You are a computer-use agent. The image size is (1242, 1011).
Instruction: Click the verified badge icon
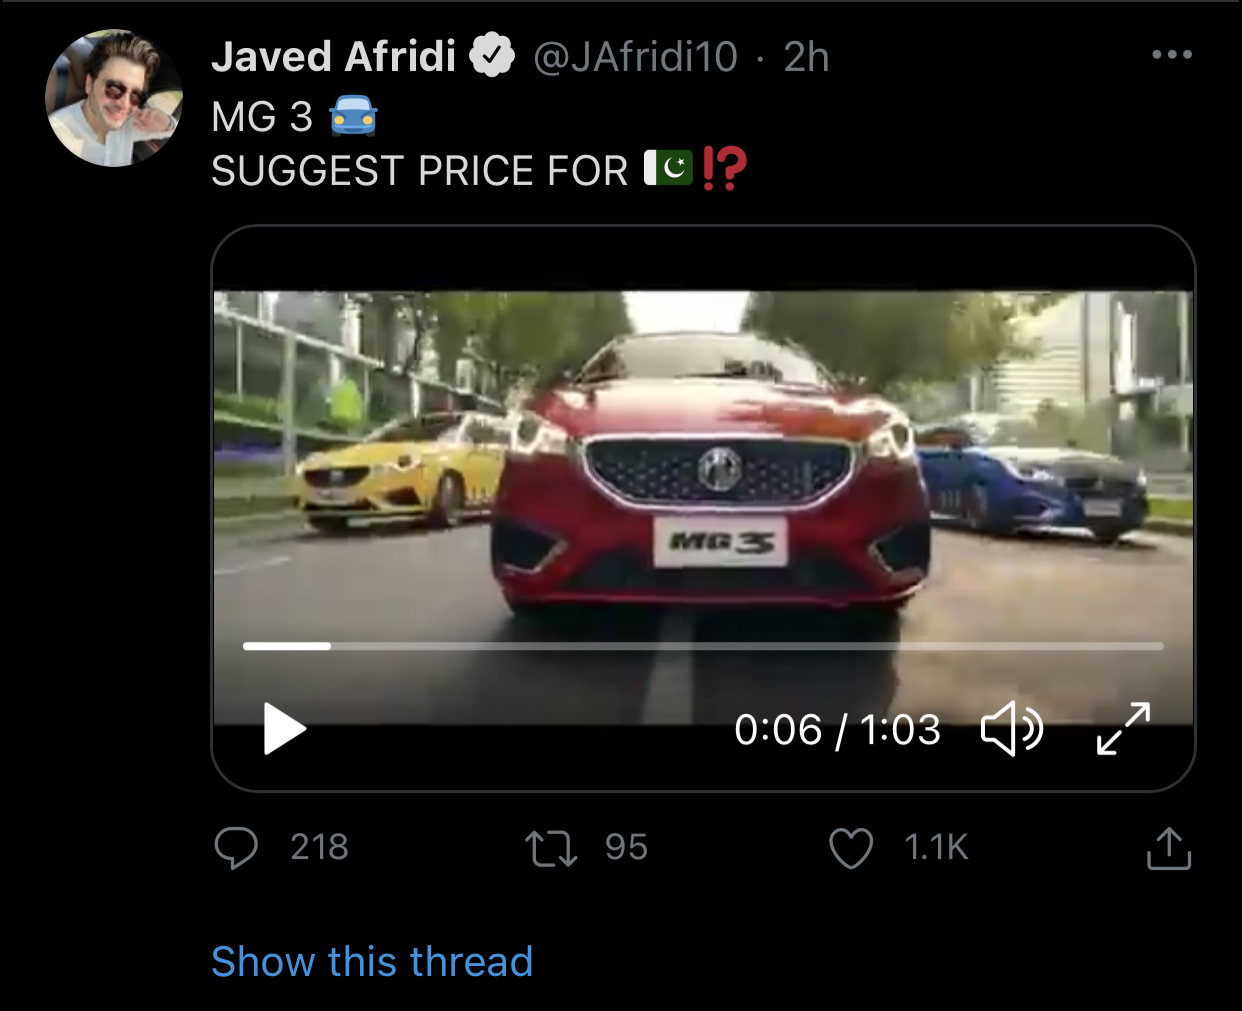coord(492,56)
